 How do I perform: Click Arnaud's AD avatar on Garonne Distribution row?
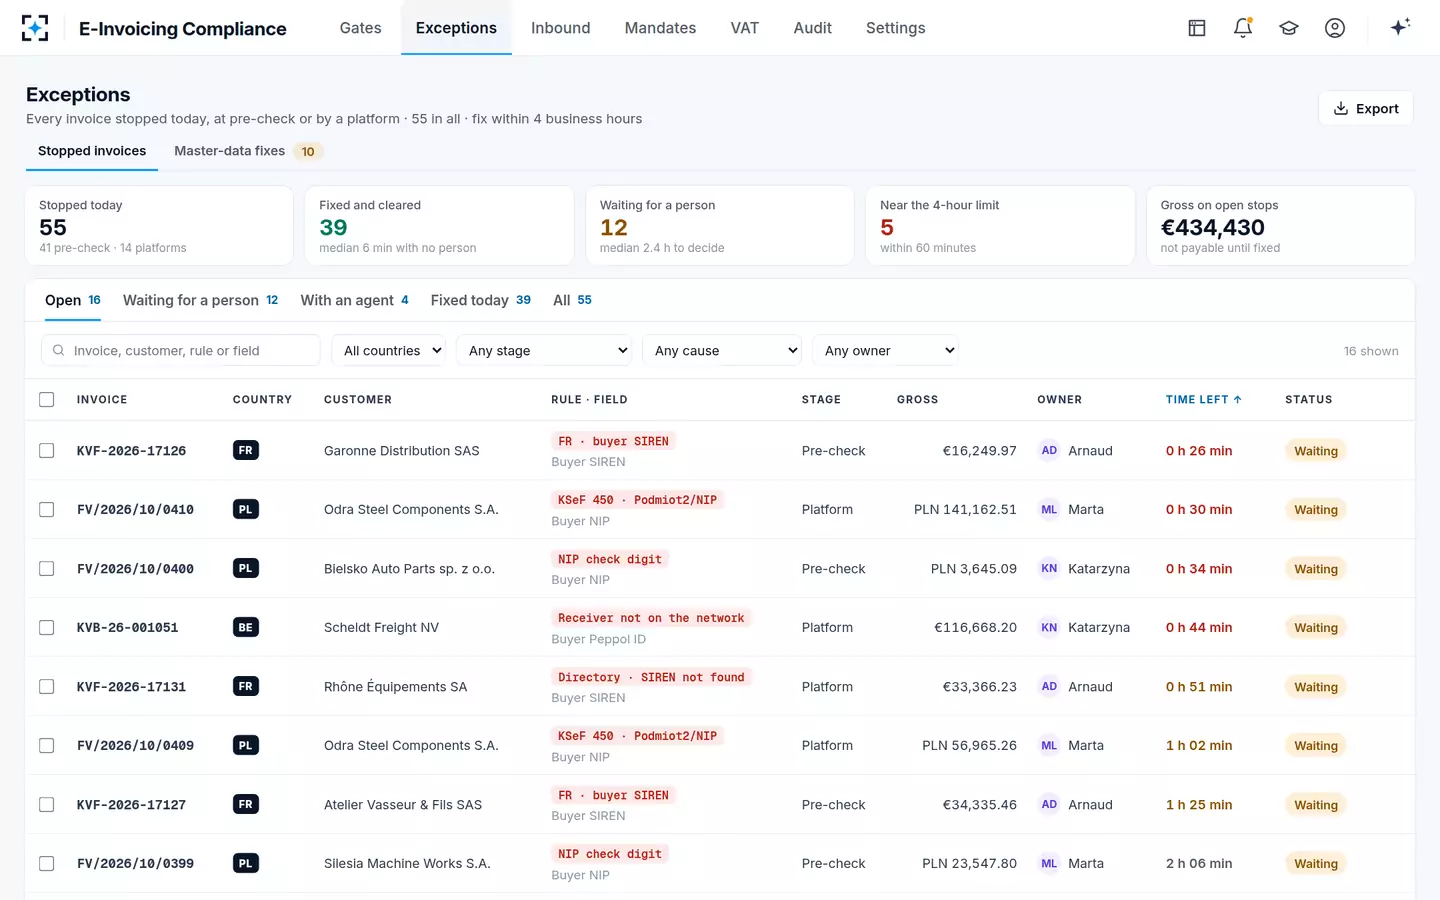point(1049,450)
